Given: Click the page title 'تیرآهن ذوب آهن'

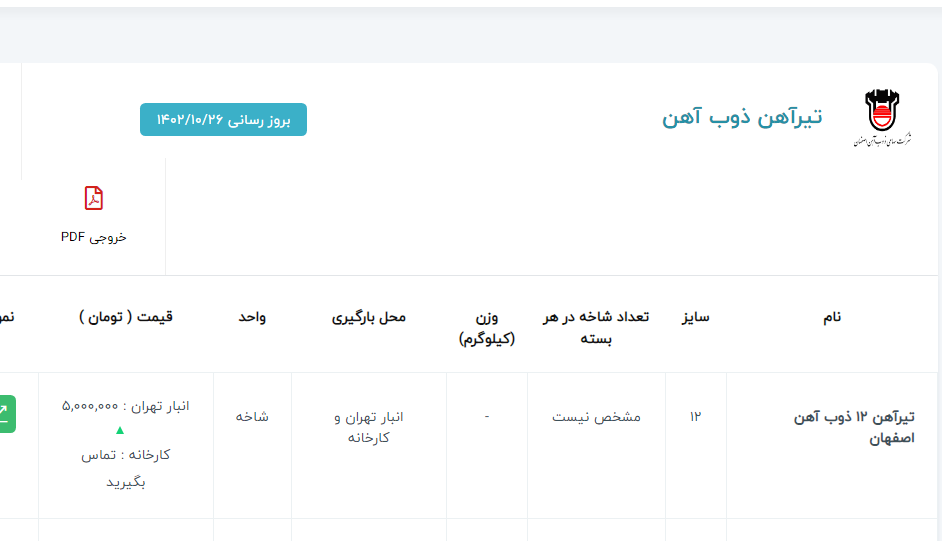Looking at the screenshot, I should [742, 117].
